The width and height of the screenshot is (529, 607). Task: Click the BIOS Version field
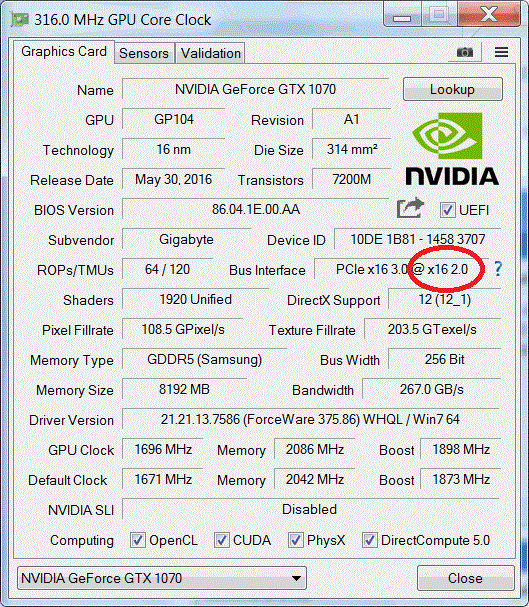click(255, 209)
